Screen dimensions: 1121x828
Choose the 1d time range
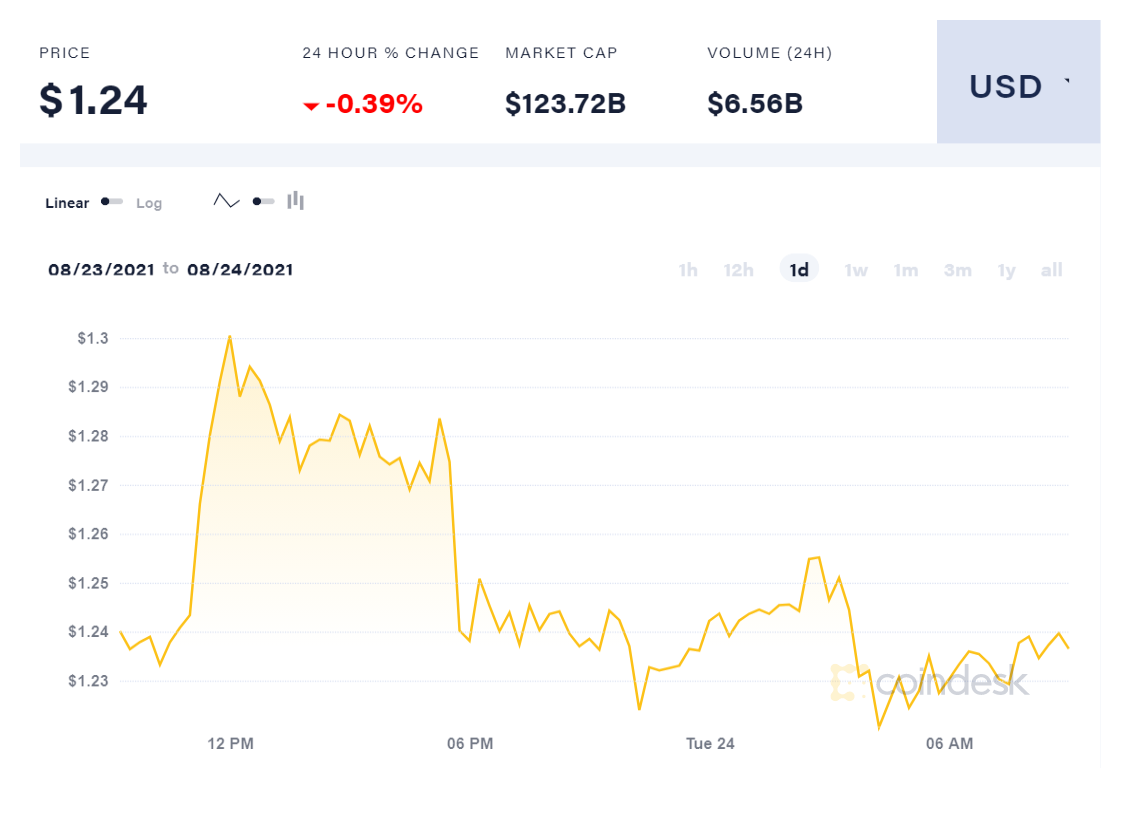coord(799,270)
